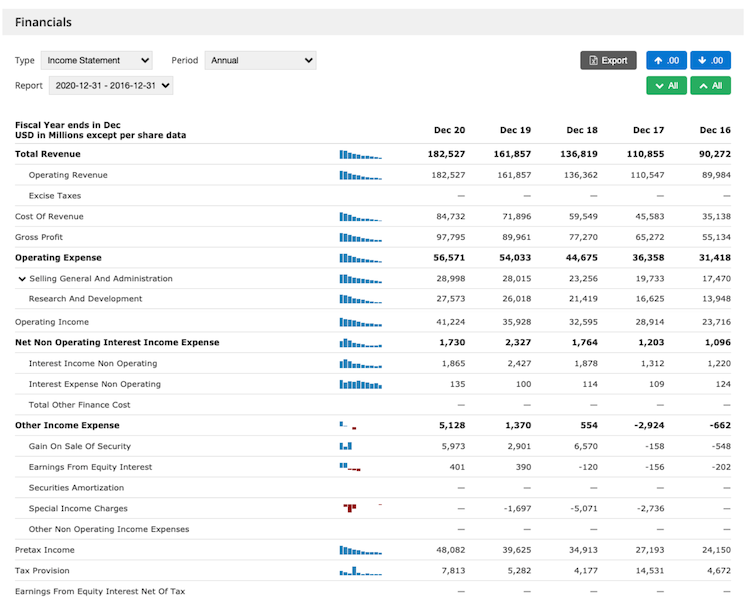Click the Gross Profit sparkline chart

pyautogui.click(x=361, y=237)
